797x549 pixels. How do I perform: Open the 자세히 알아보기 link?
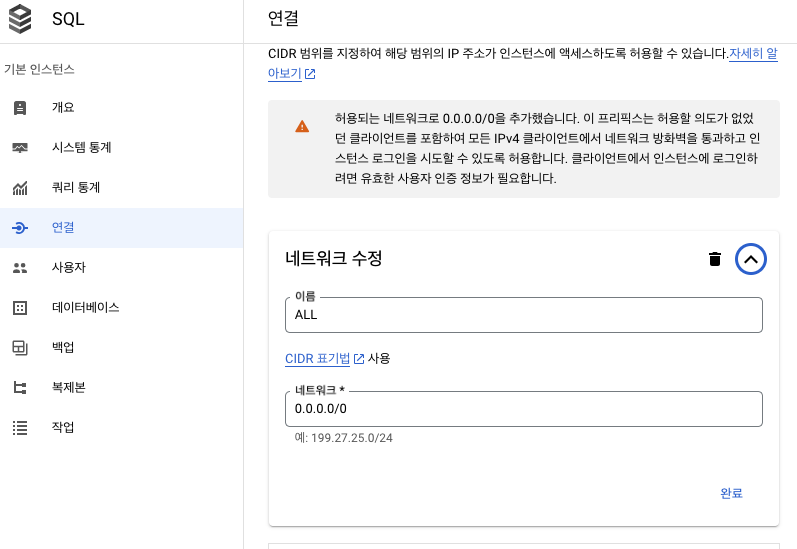tap(753, 53)
